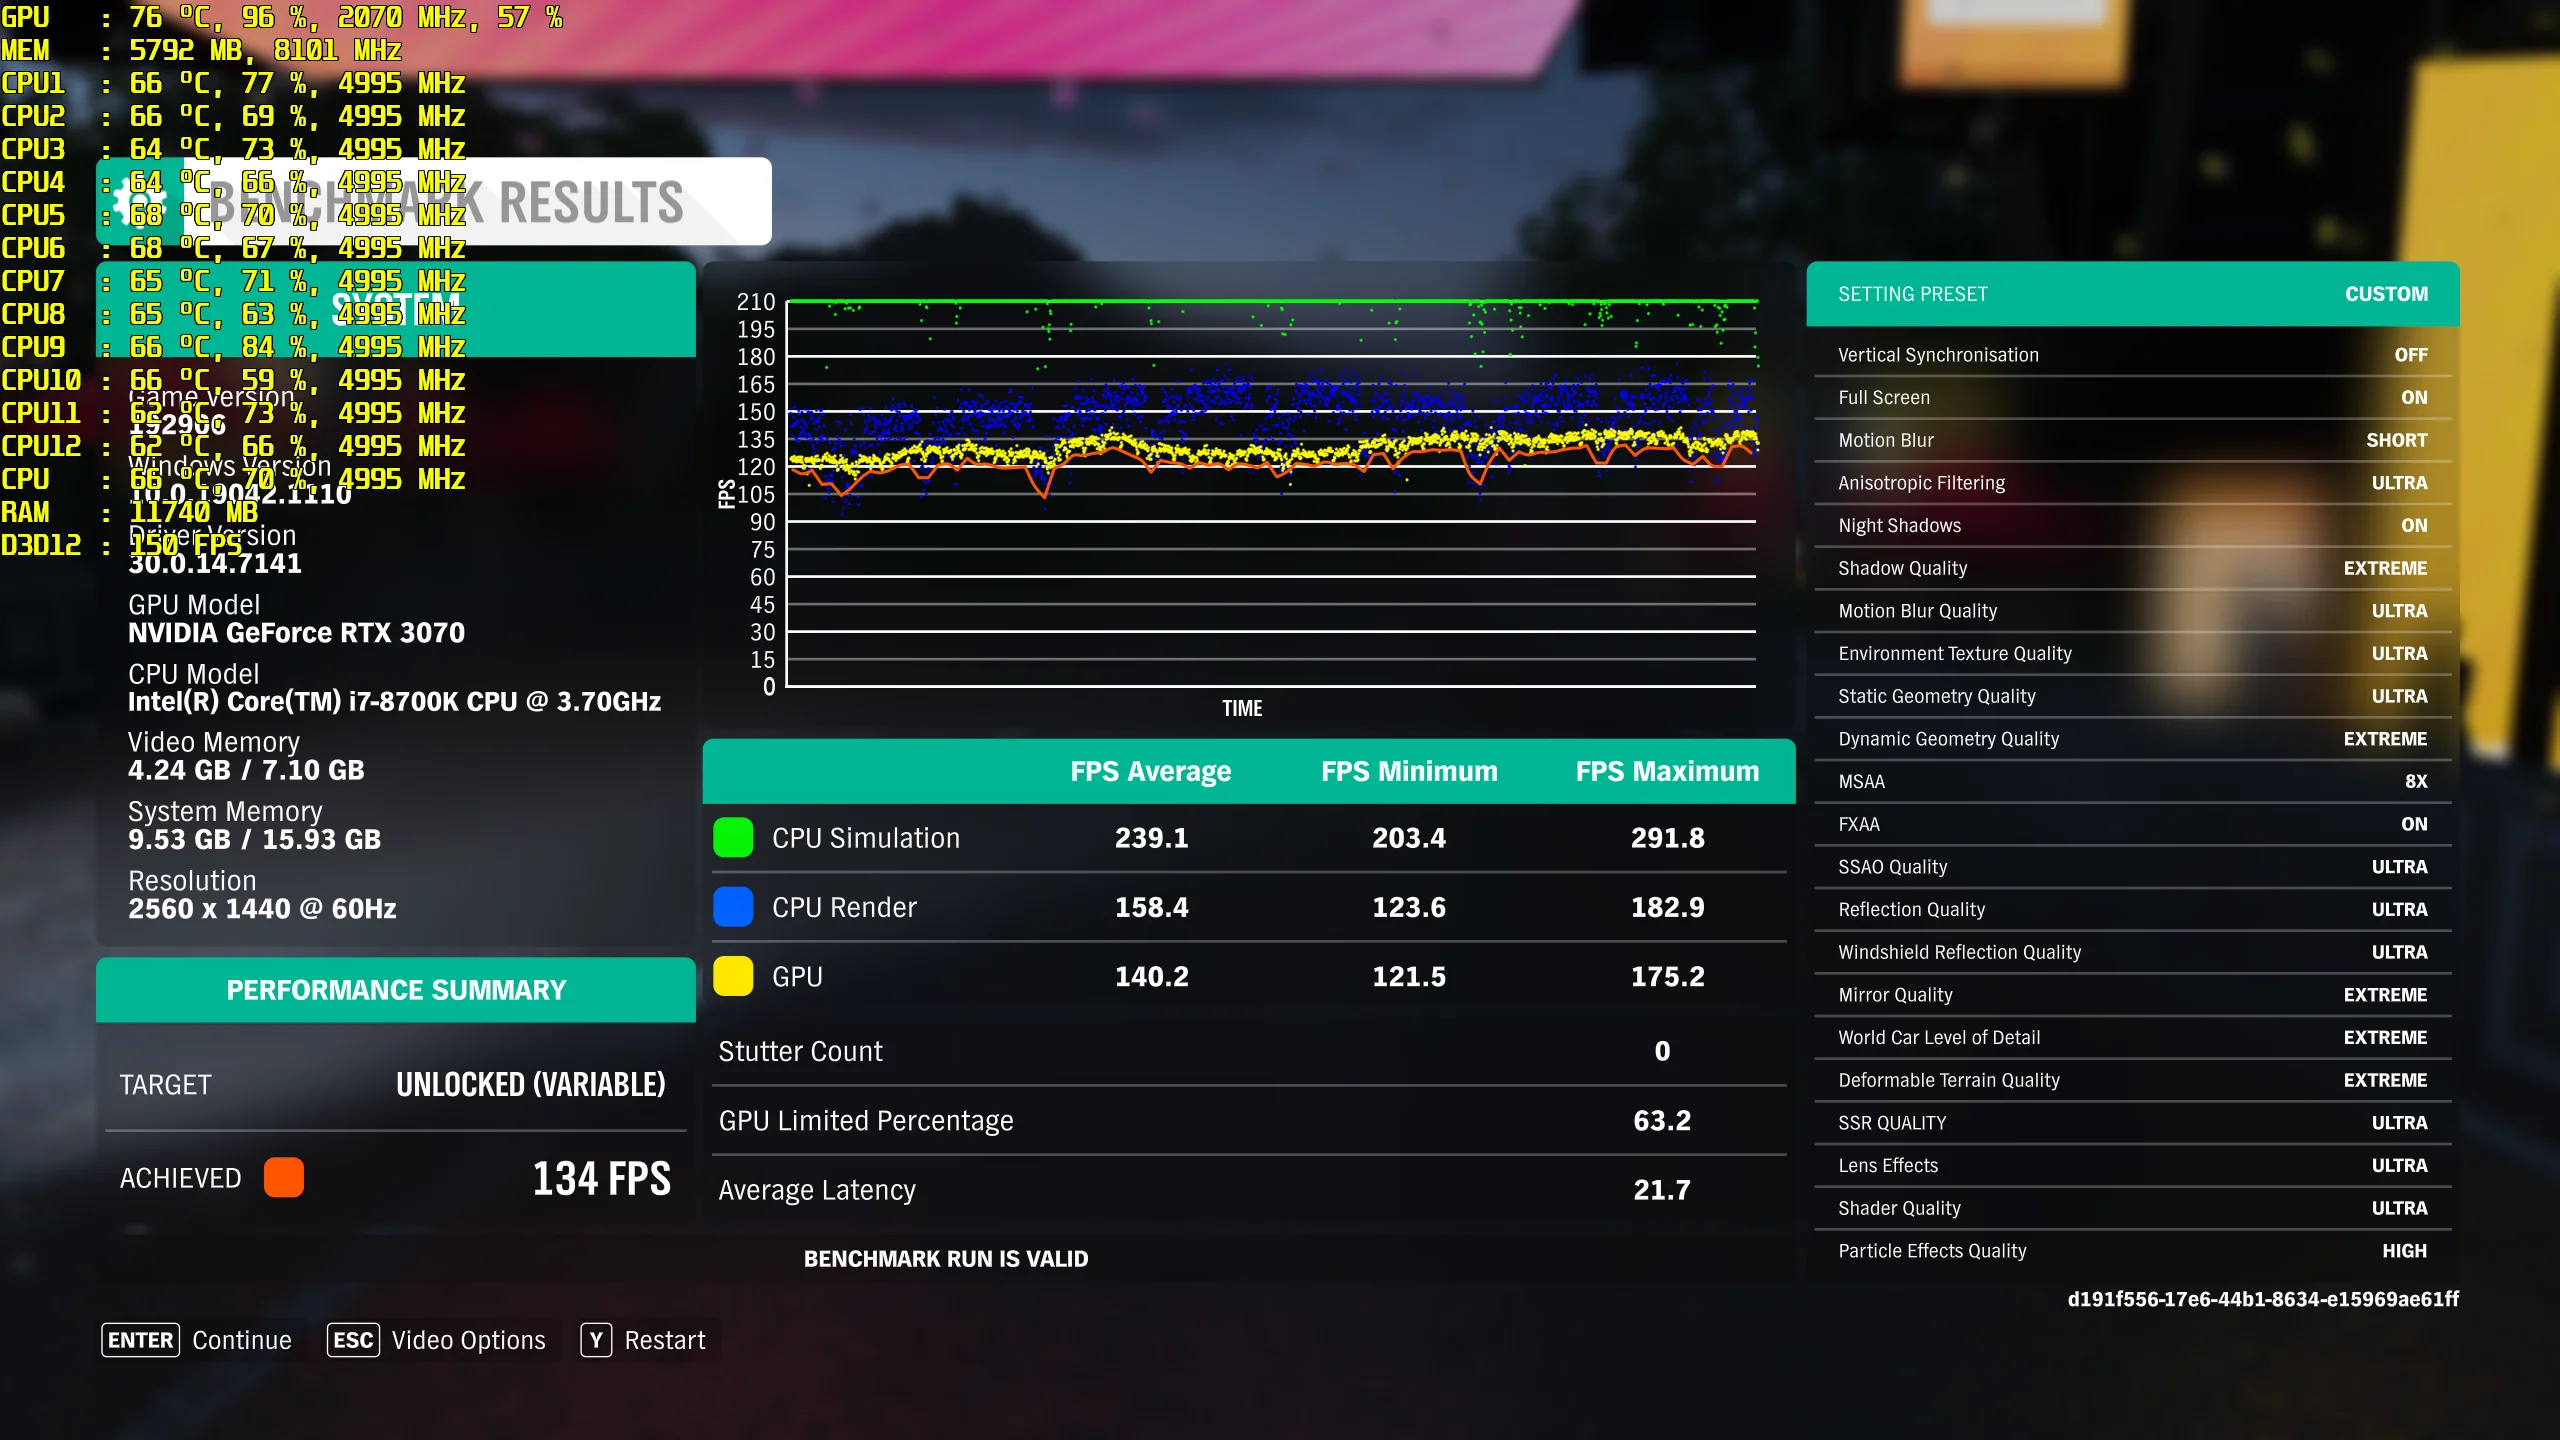Select the SSAO Quality row

tap(2133, 867)
